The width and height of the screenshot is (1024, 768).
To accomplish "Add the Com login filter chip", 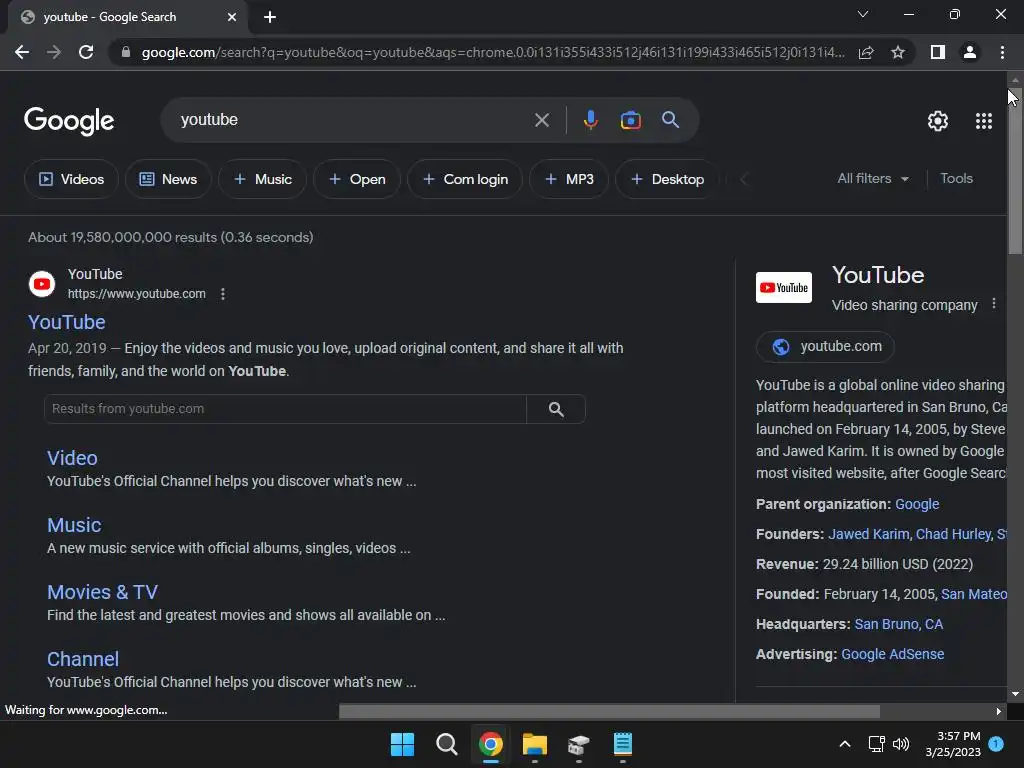I will point(465,179).
